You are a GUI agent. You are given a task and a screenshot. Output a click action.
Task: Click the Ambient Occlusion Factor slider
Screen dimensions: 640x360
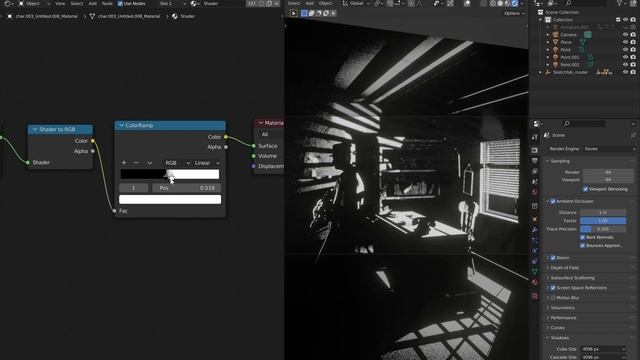point(603,220)
